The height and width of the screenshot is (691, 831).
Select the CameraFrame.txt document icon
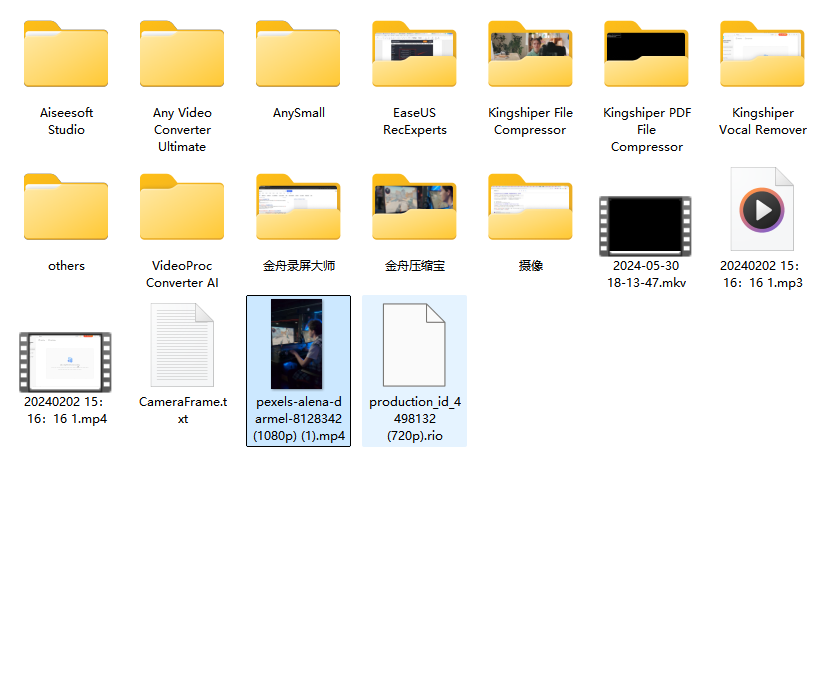[x=182, y=345]
